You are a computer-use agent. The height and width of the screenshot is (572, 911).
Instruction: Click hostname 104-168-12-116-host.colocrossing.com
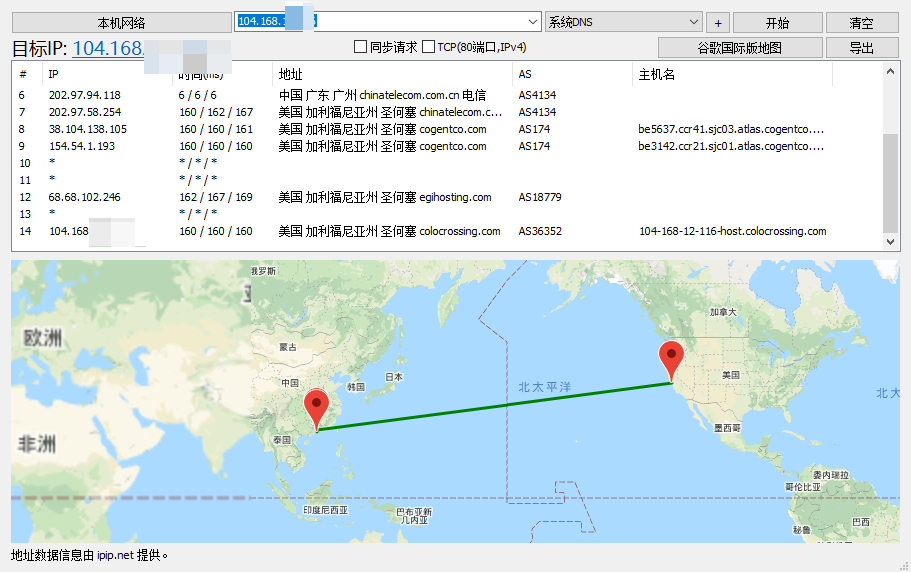point(733,231)
